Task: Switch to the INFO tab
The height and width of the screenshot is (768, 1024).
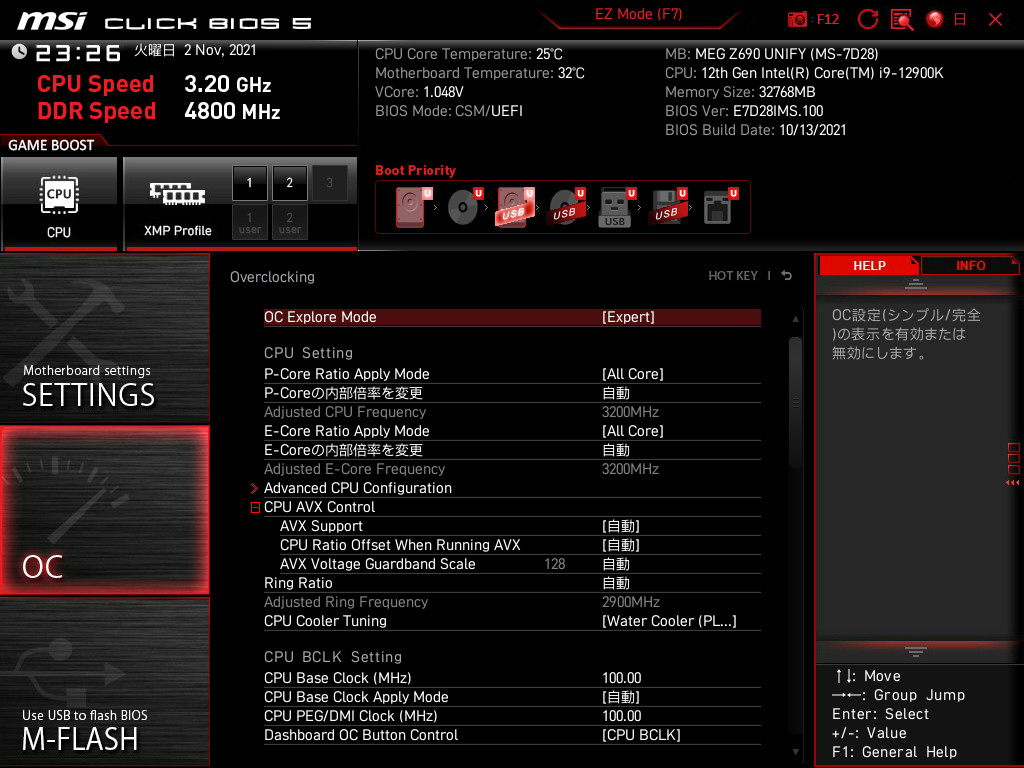Action: pos(970,266)
